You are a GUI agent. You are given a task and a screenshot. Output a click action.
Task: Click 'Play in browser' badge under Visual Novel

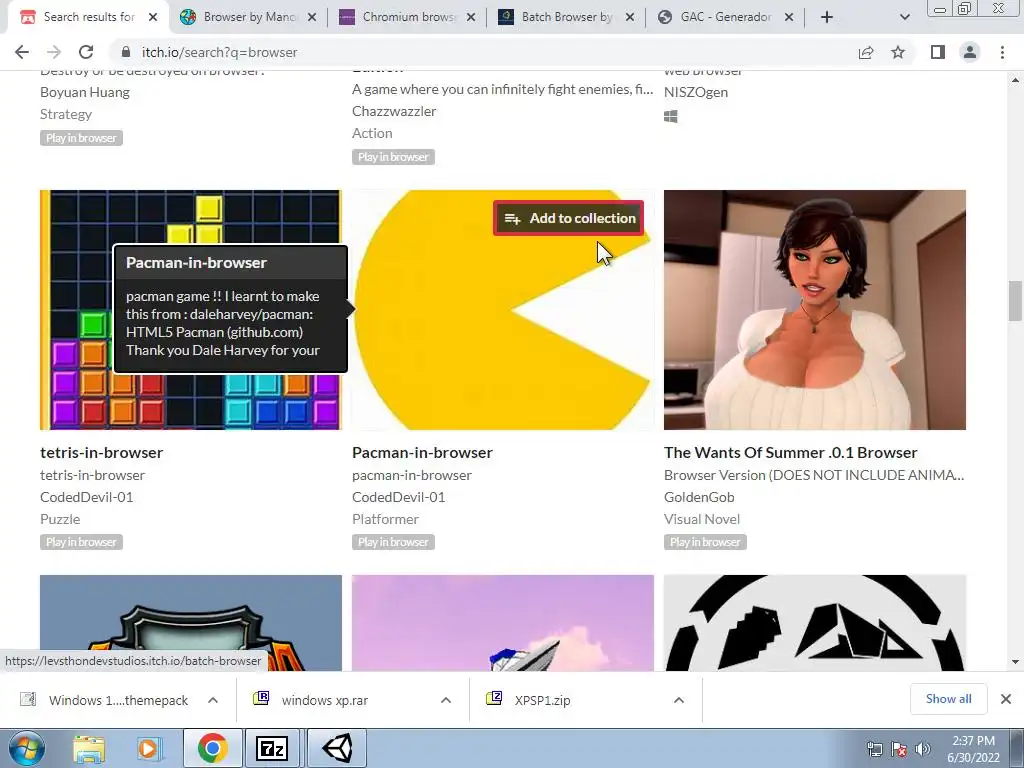705,542
